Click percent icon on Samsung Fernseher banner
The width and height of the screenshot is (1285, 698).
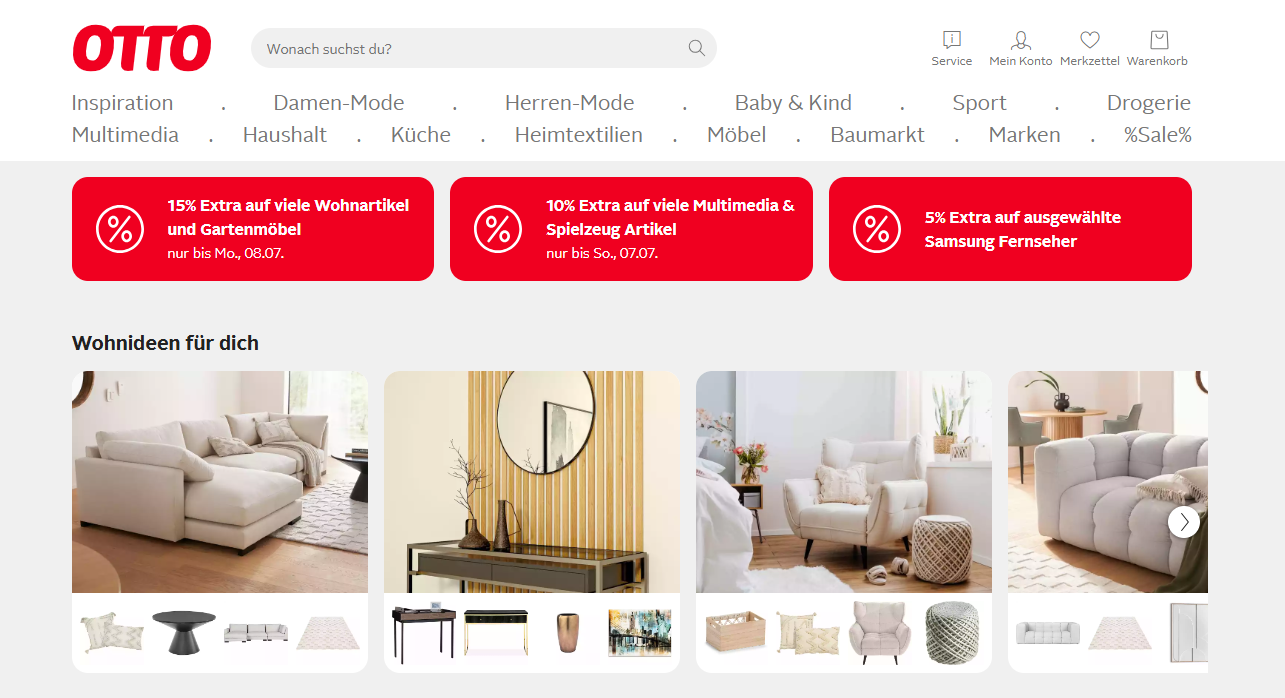(877, 229)
